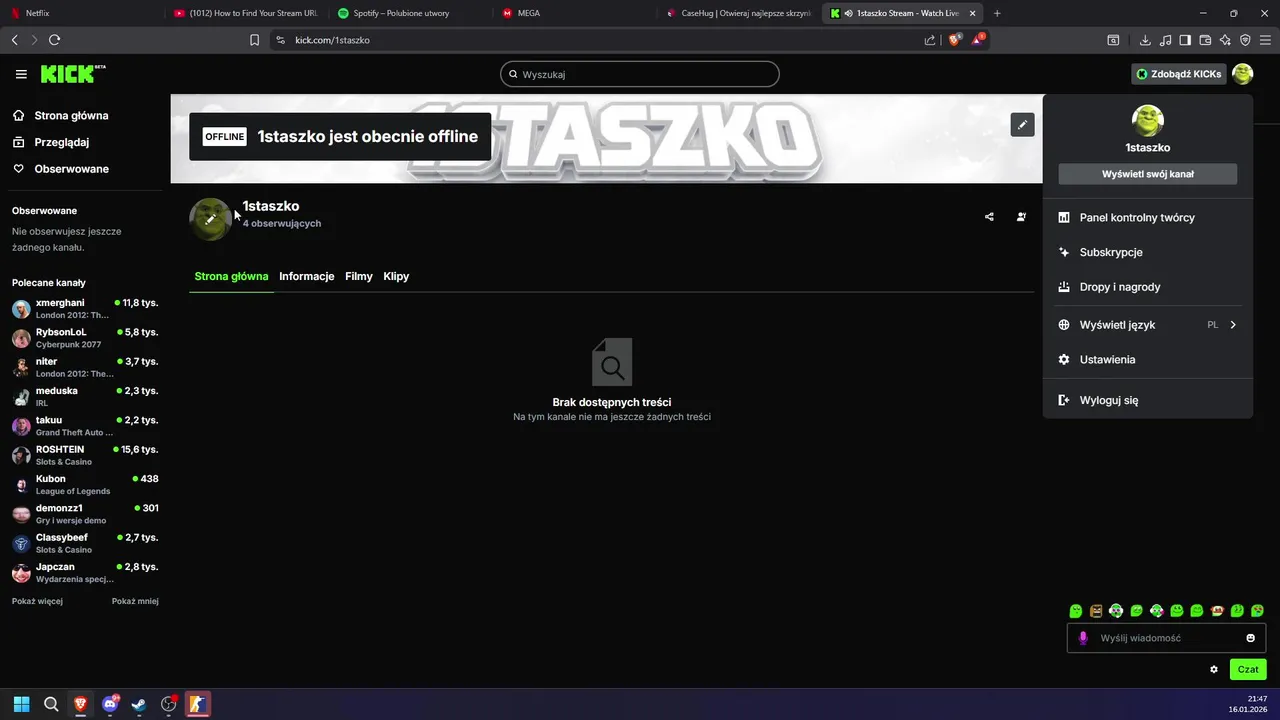The width and height of the screenshot is (1280, 720).
Task: Click the browser back arrow
Action: click(14, 40)
